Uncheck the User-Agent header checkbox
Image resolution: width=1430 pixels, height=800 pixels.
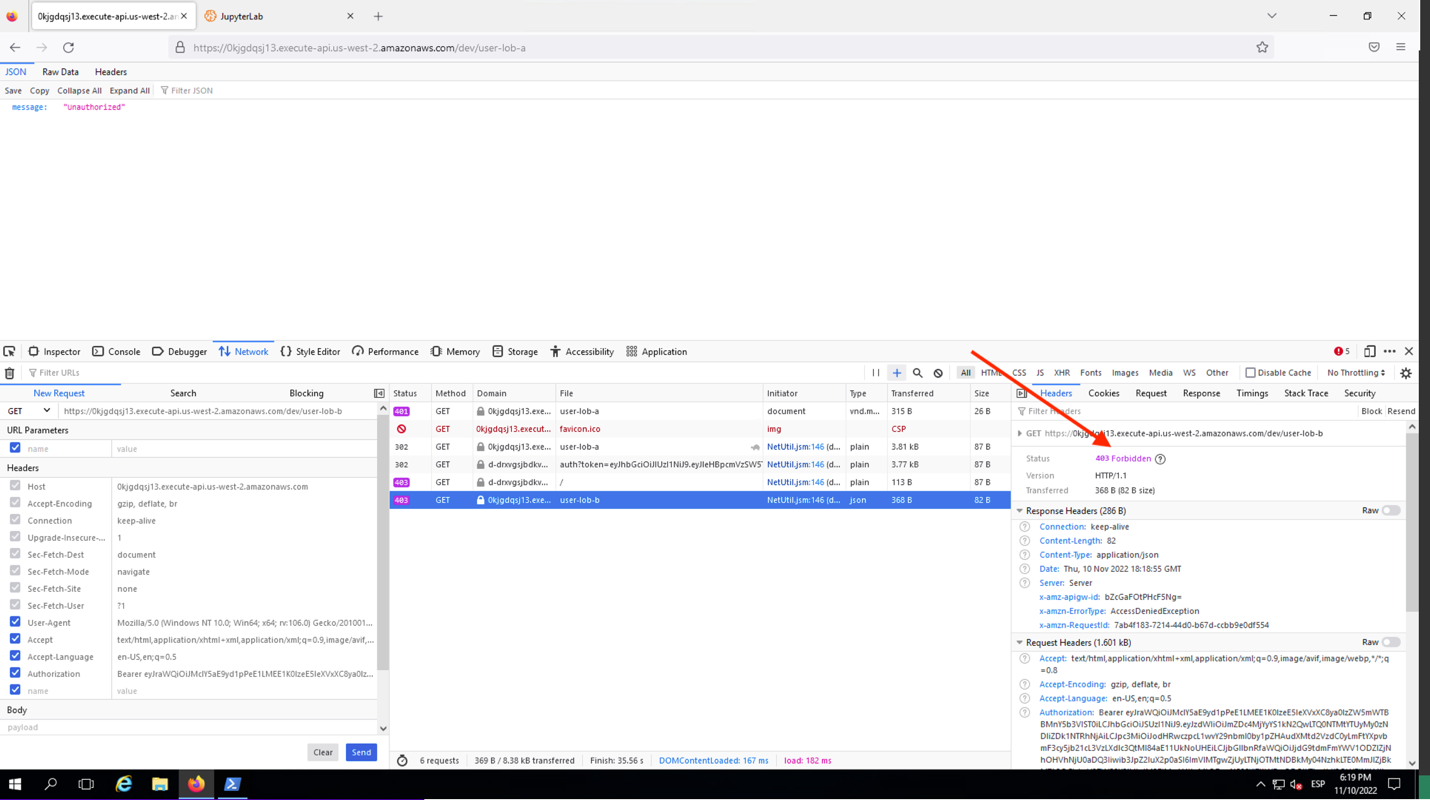(x=15, y=622)
